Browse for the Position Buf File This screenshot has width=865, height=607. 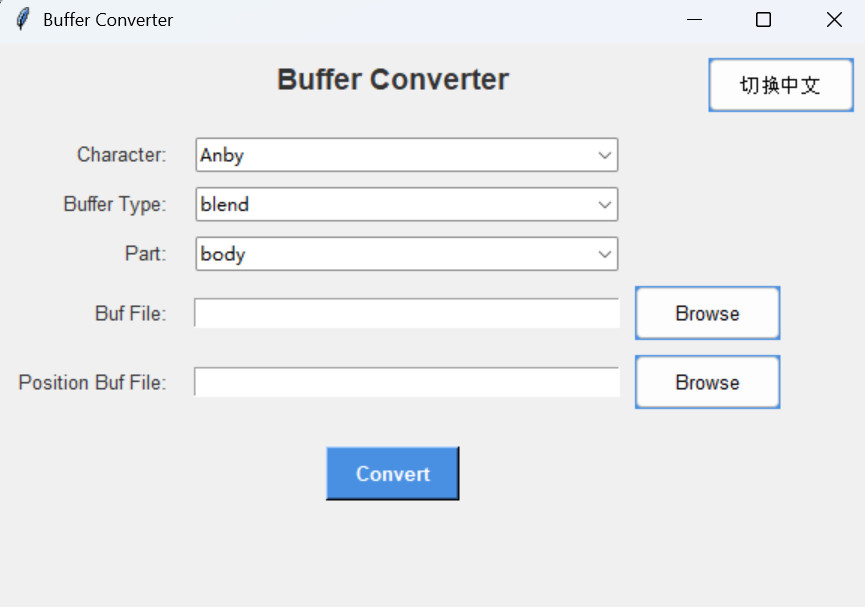coord(707,382)
